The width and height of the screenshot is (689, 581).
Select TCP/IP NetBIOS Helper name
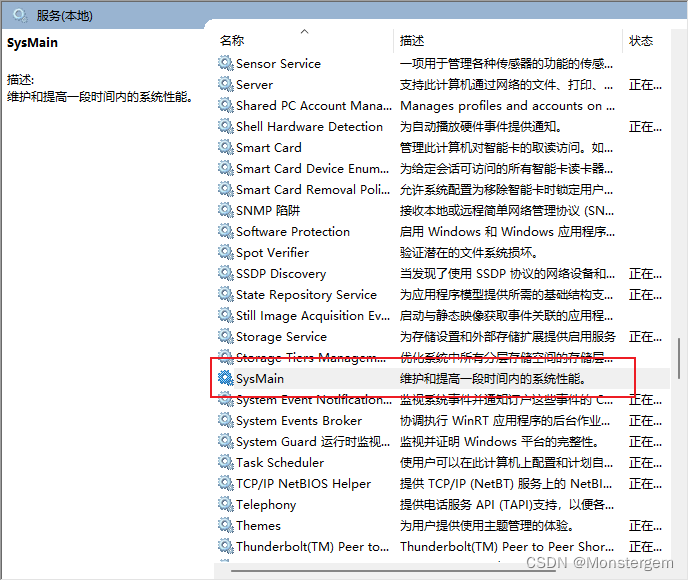point(303,484)
